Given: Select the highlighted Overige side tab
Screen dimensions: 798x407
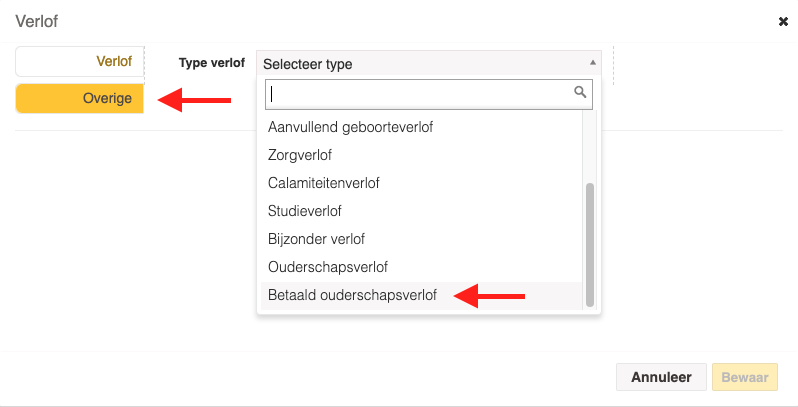Looking at the screenshot, I should point(80,98).
